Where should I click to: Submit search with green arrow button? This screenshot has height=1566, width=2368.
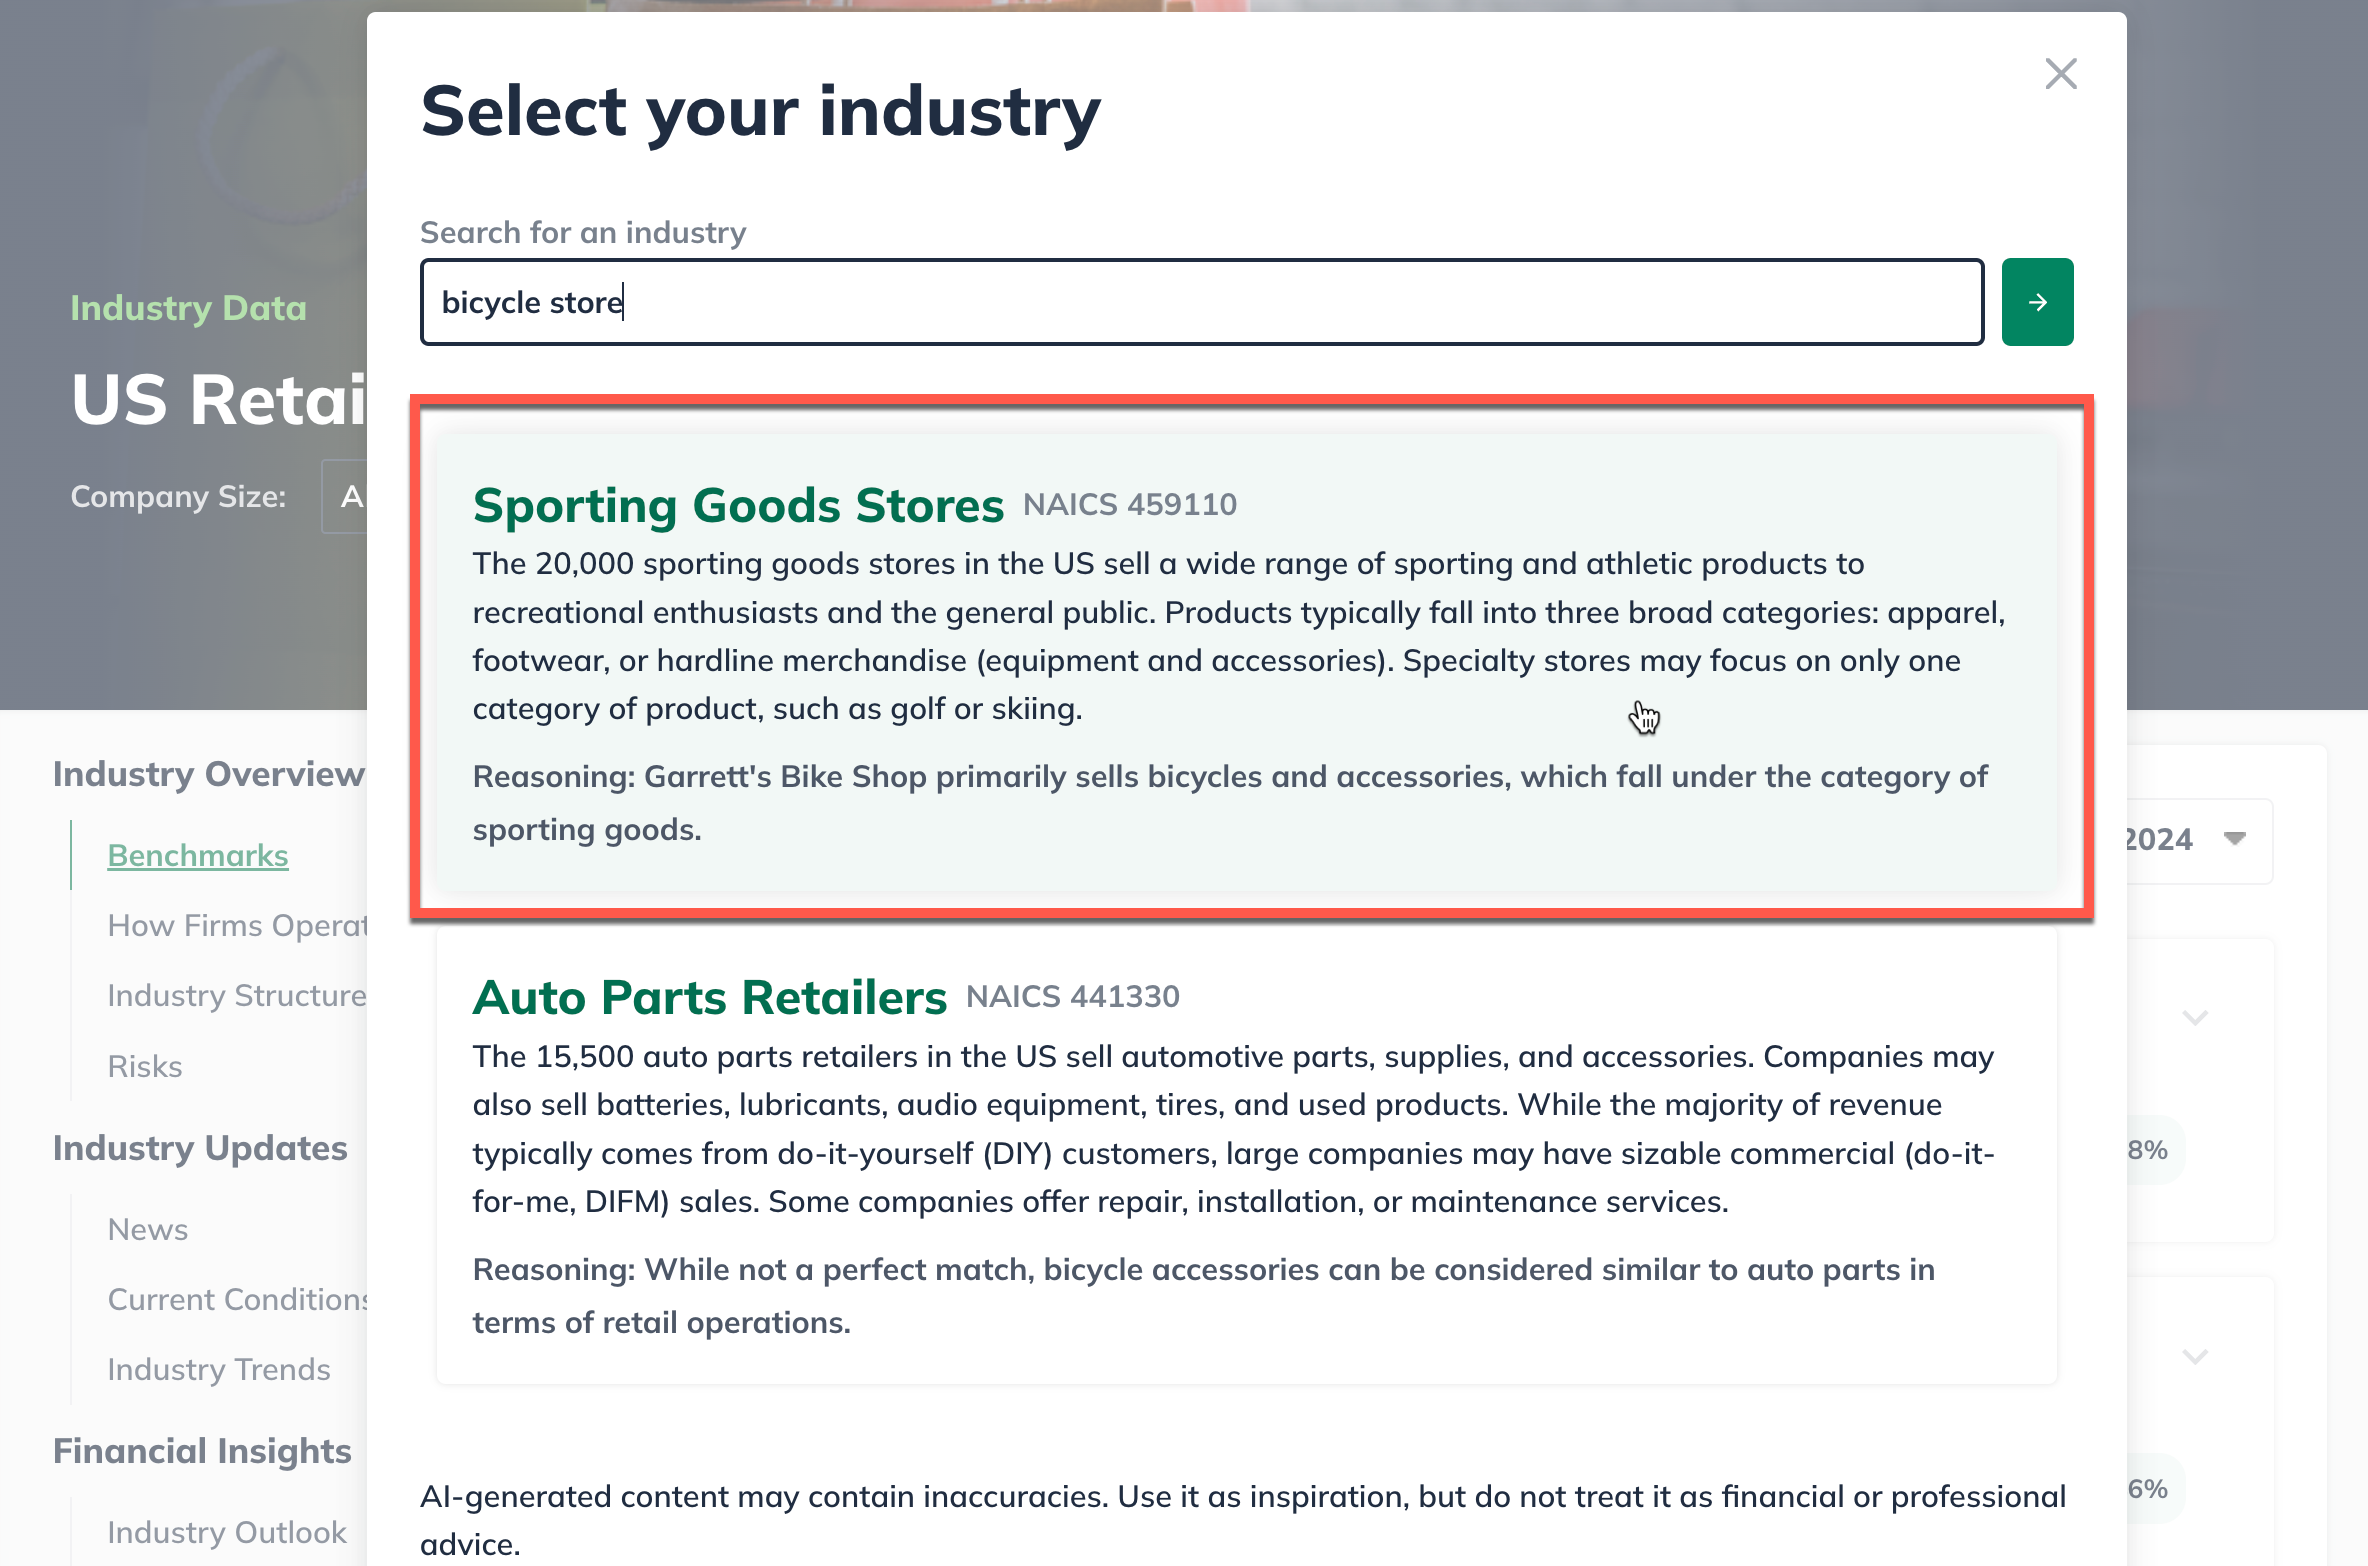tap(2037, 302)
